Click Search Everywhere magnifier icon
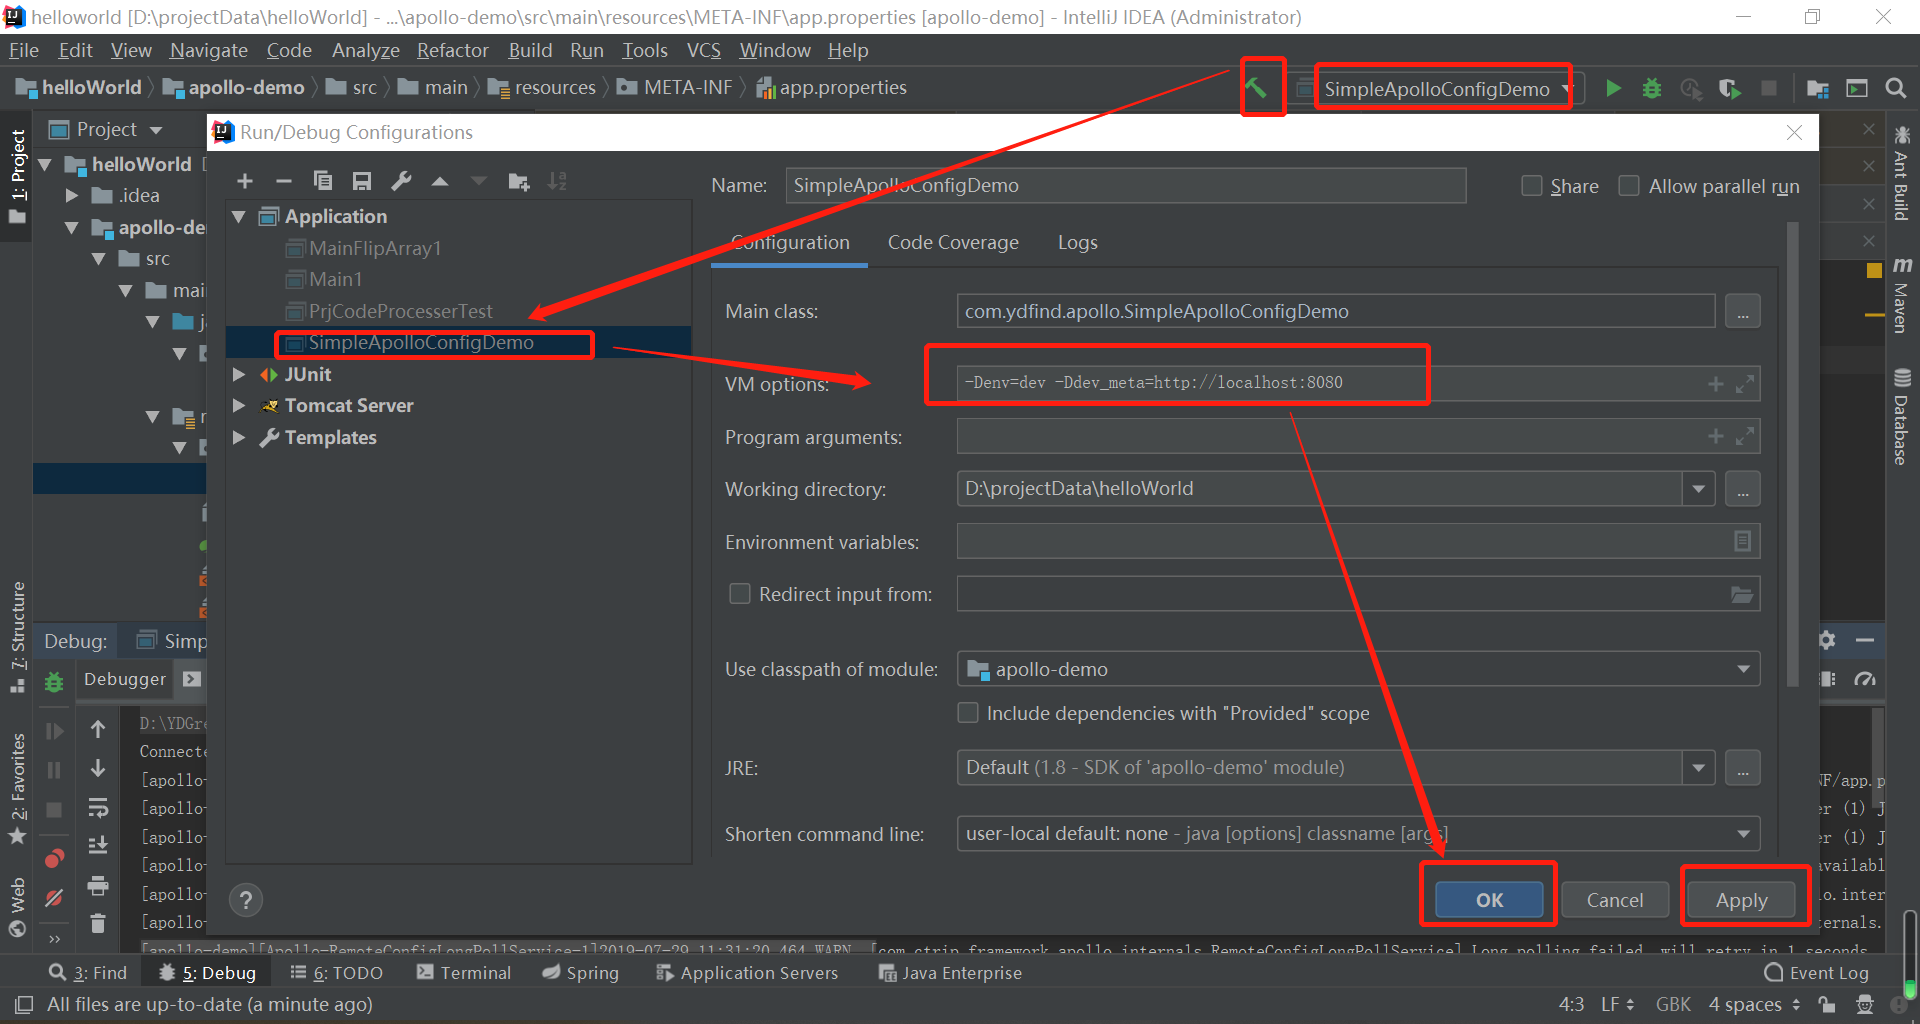 [1895, 88]
